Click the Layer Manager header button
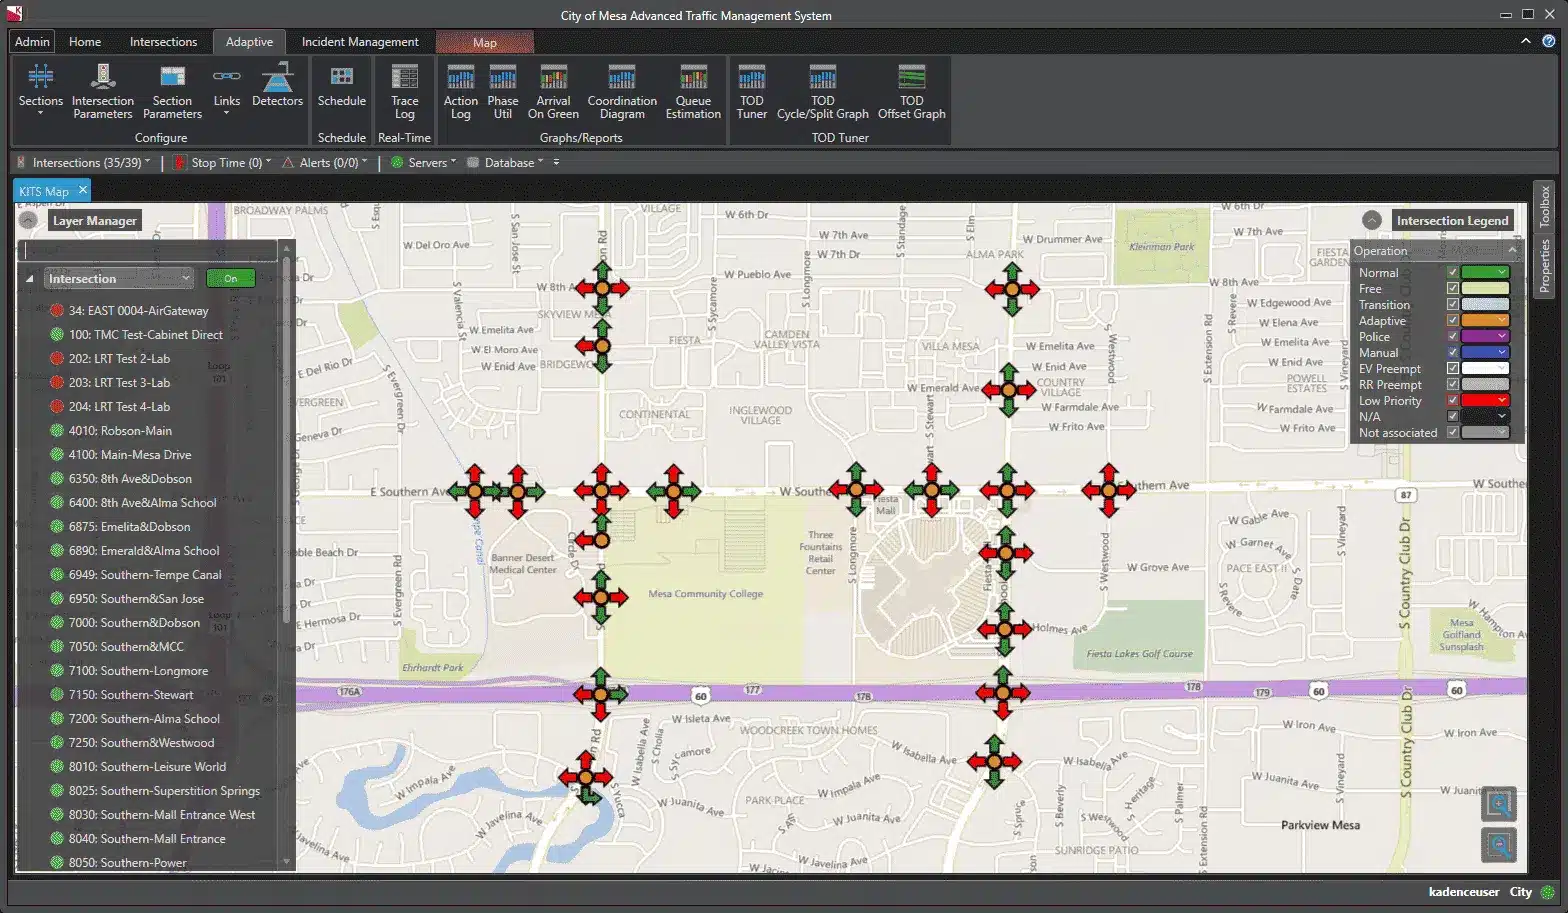This screenshot has width=1568, height=913. tap(94, 221)
